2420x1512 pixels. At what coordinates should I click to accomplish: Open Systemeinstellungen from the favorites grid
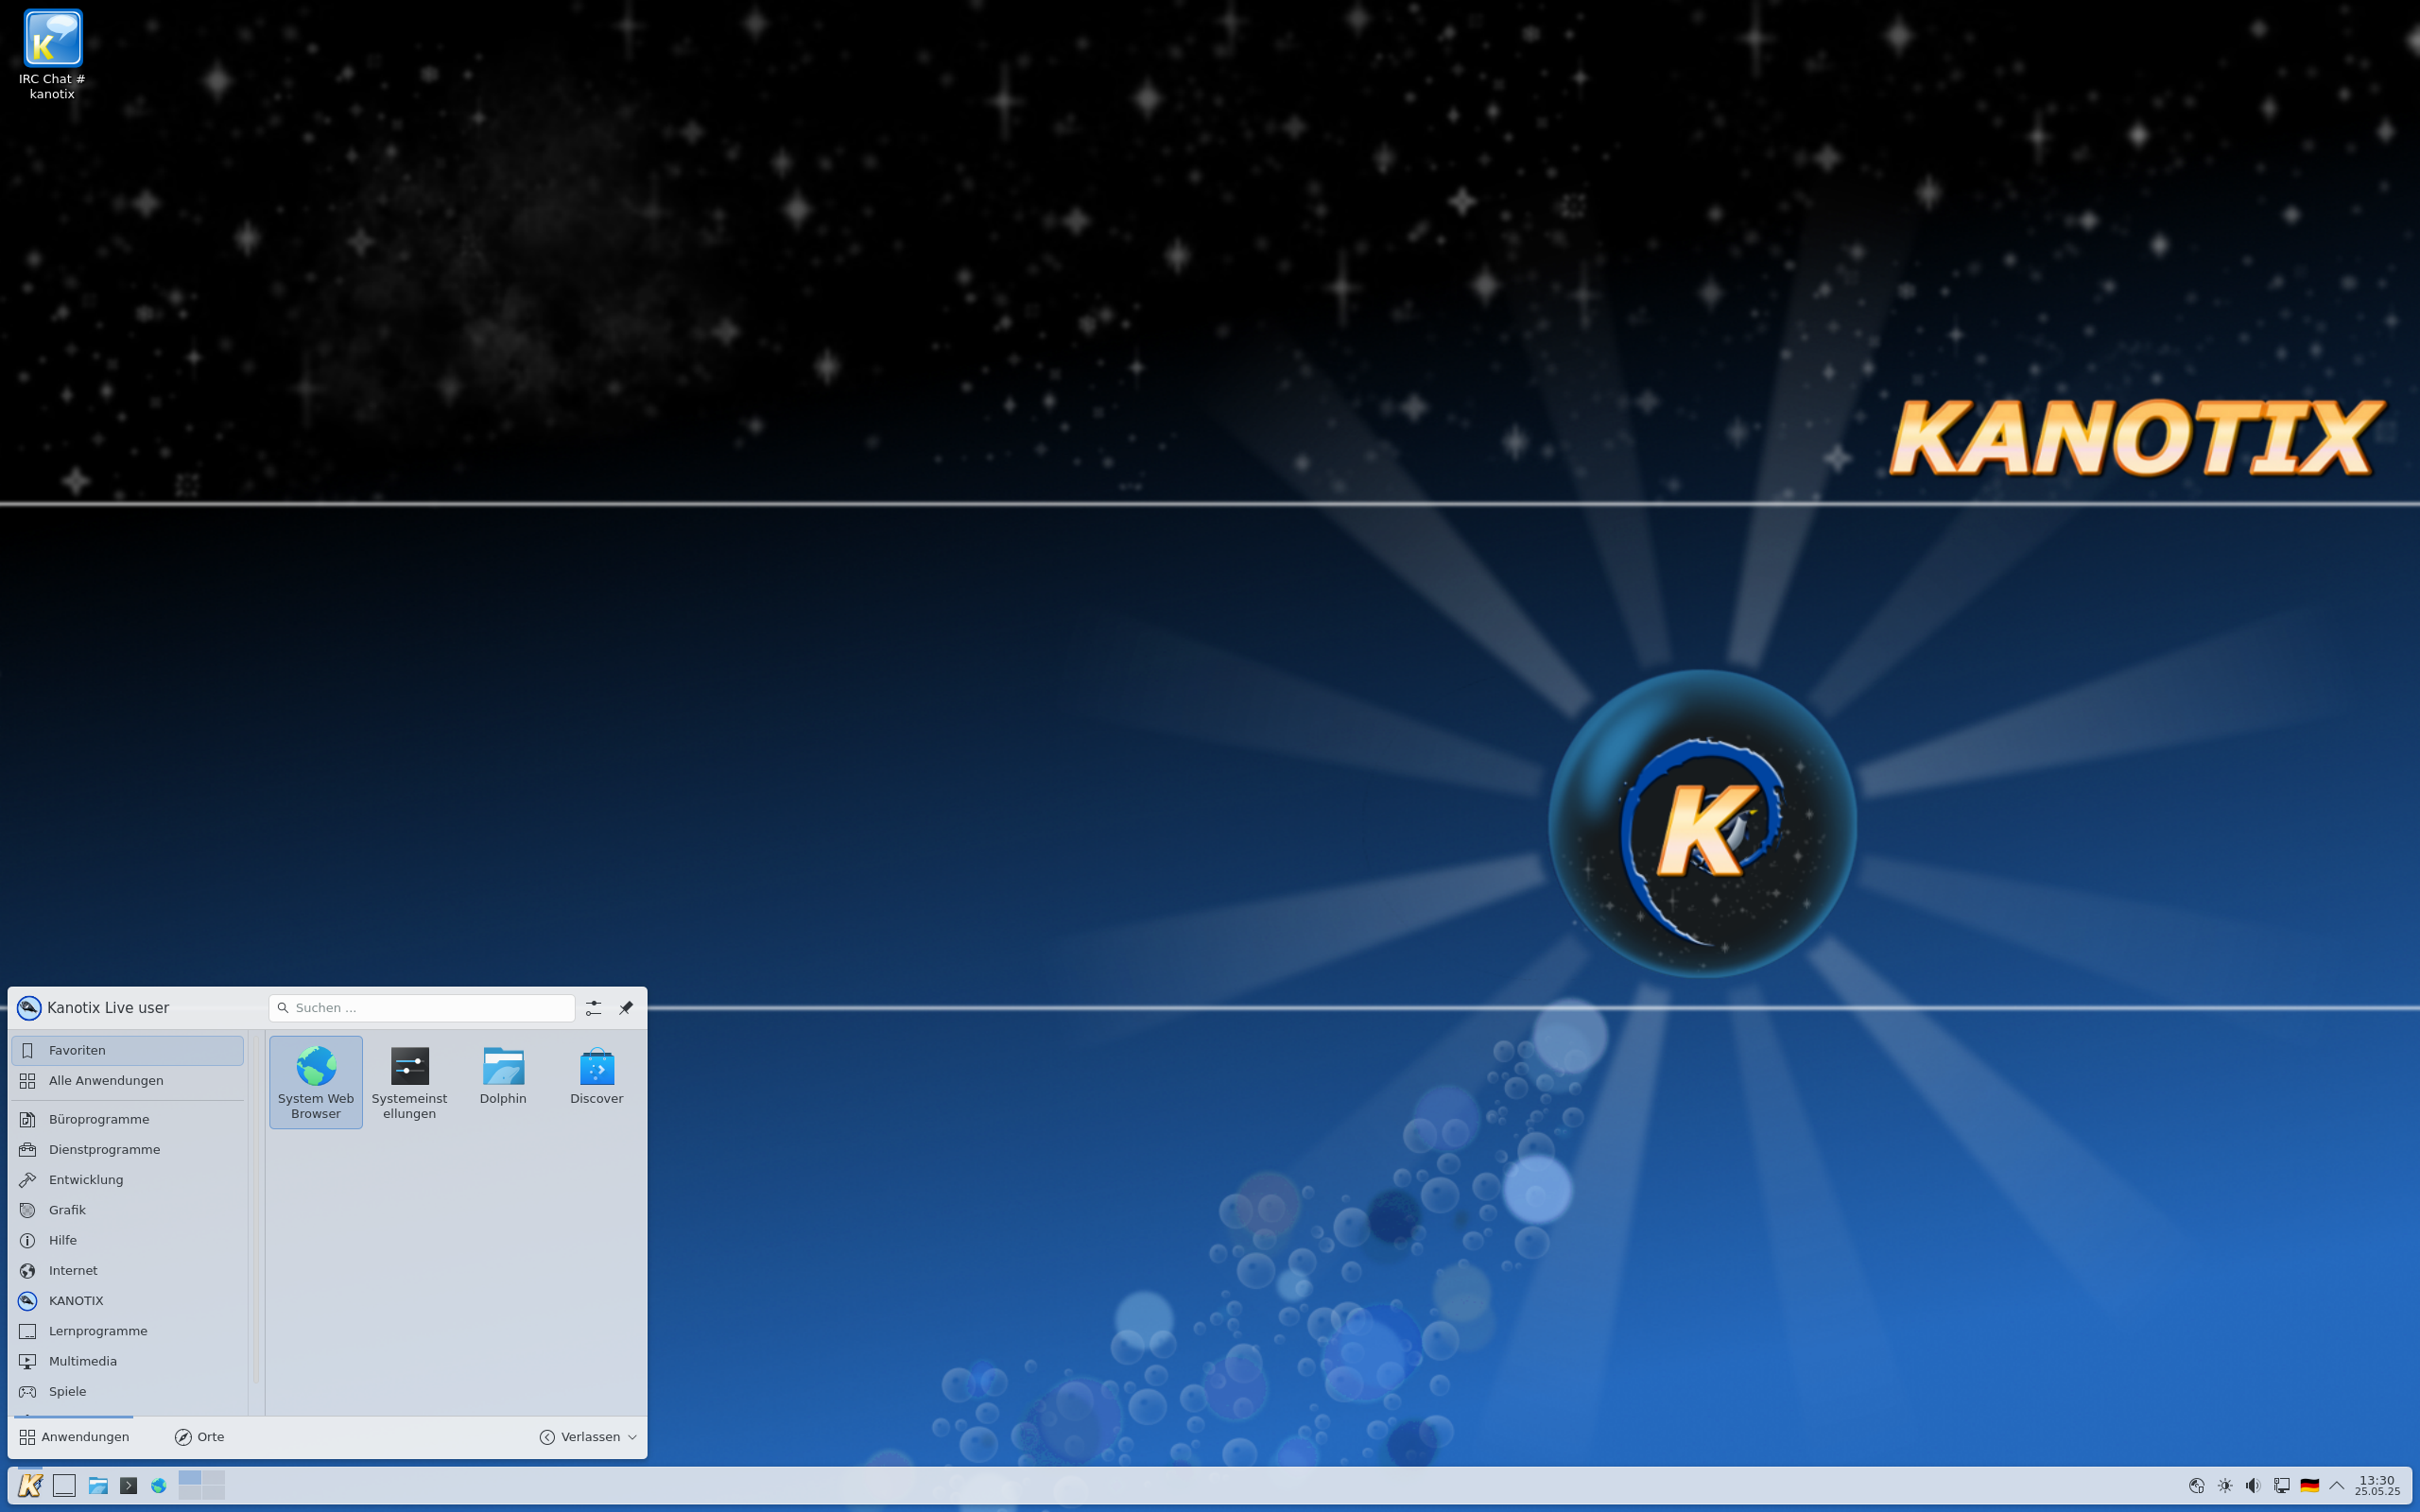coord(409,1082)
